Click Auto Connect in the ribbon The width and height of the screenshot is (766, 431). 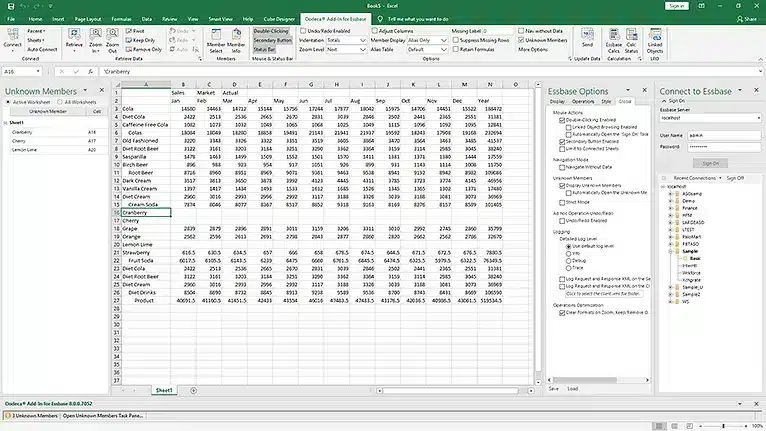[x=42, y=49]
